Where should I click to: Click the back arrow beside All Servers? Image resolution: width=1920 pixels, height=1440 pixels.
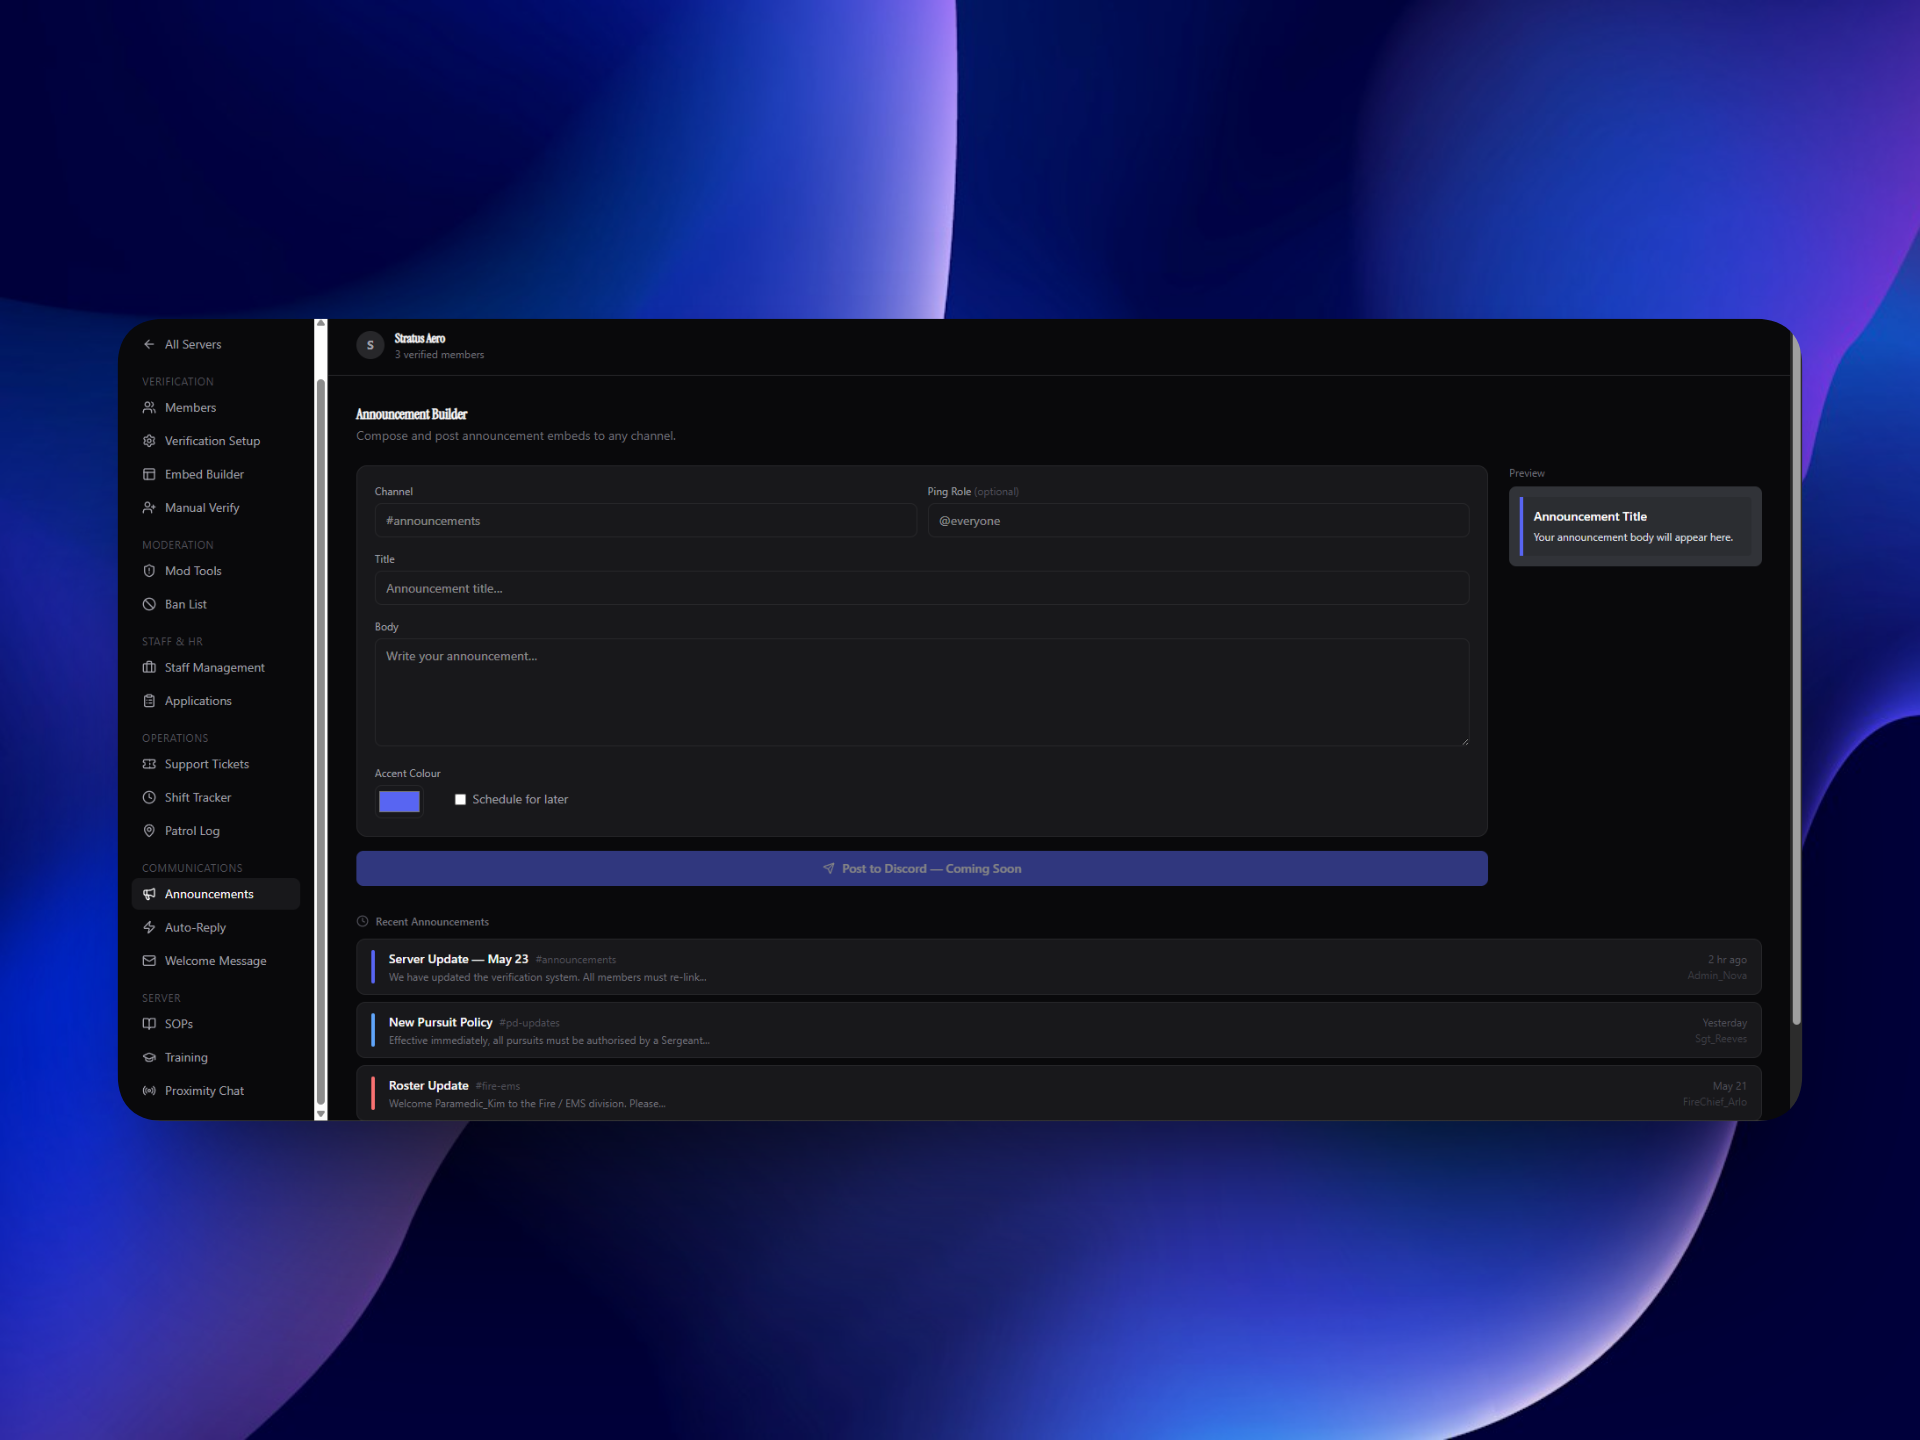[149, 344]
